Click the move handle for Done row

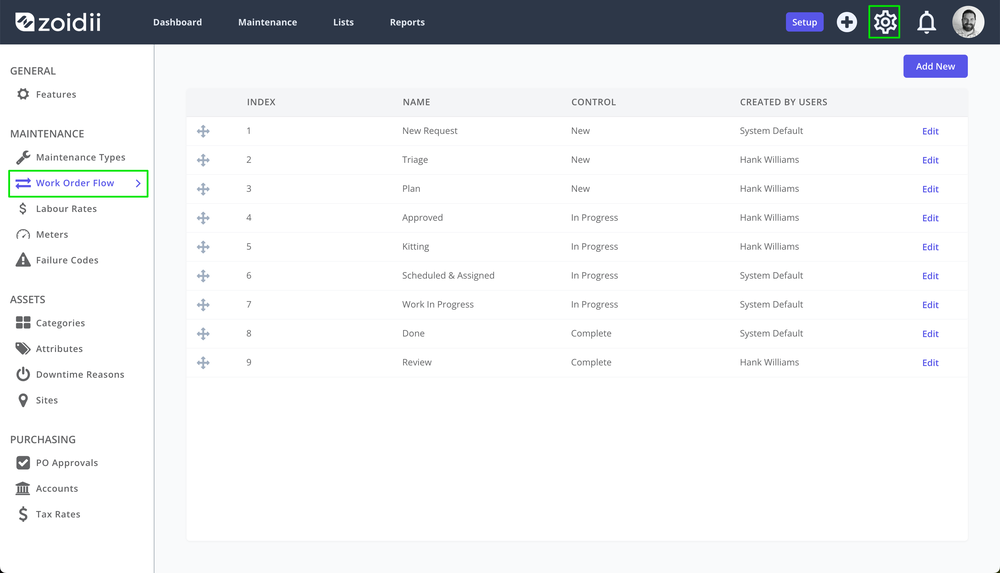(203, 334)
